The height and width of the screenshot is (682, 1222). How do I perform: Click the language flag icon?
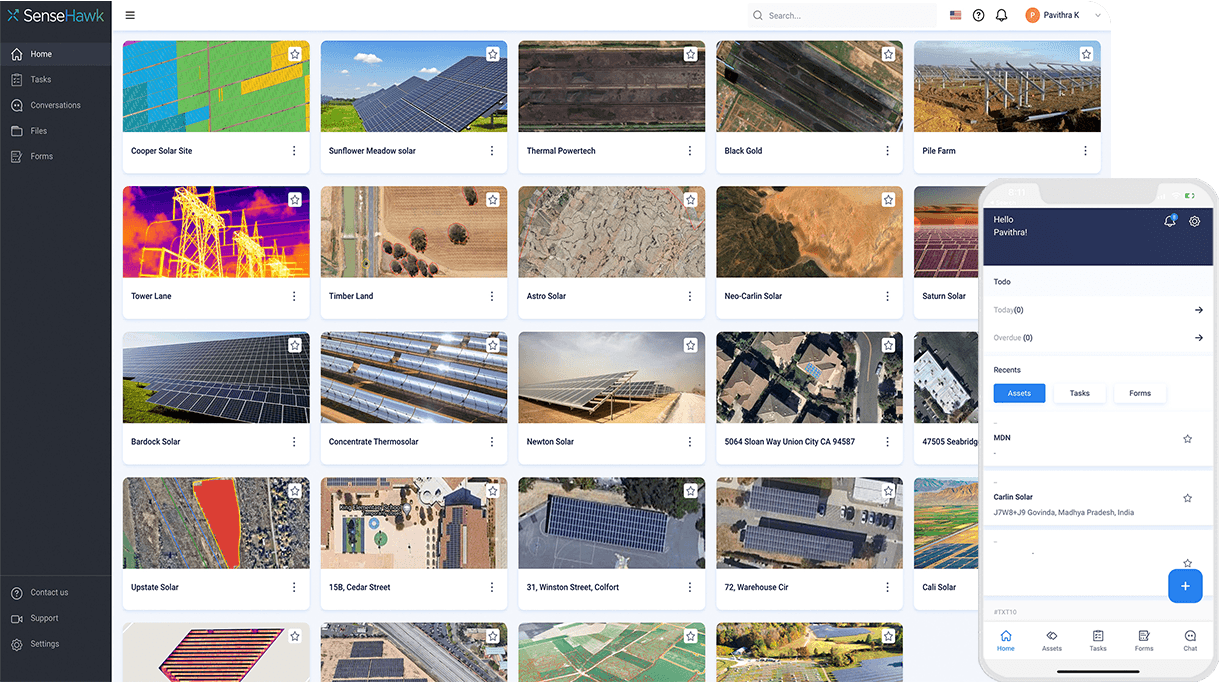[955, 16]
